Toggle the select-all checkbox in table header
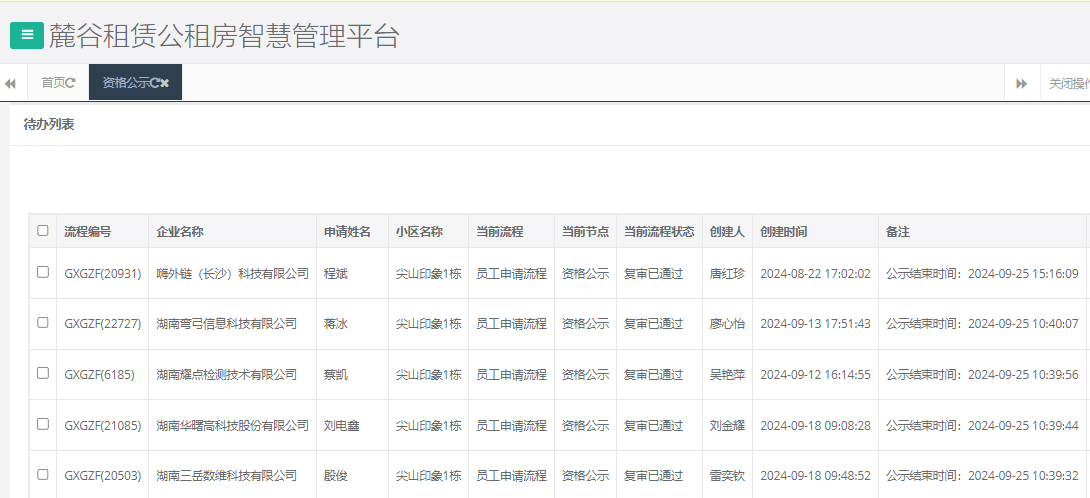 pos(42,231)
